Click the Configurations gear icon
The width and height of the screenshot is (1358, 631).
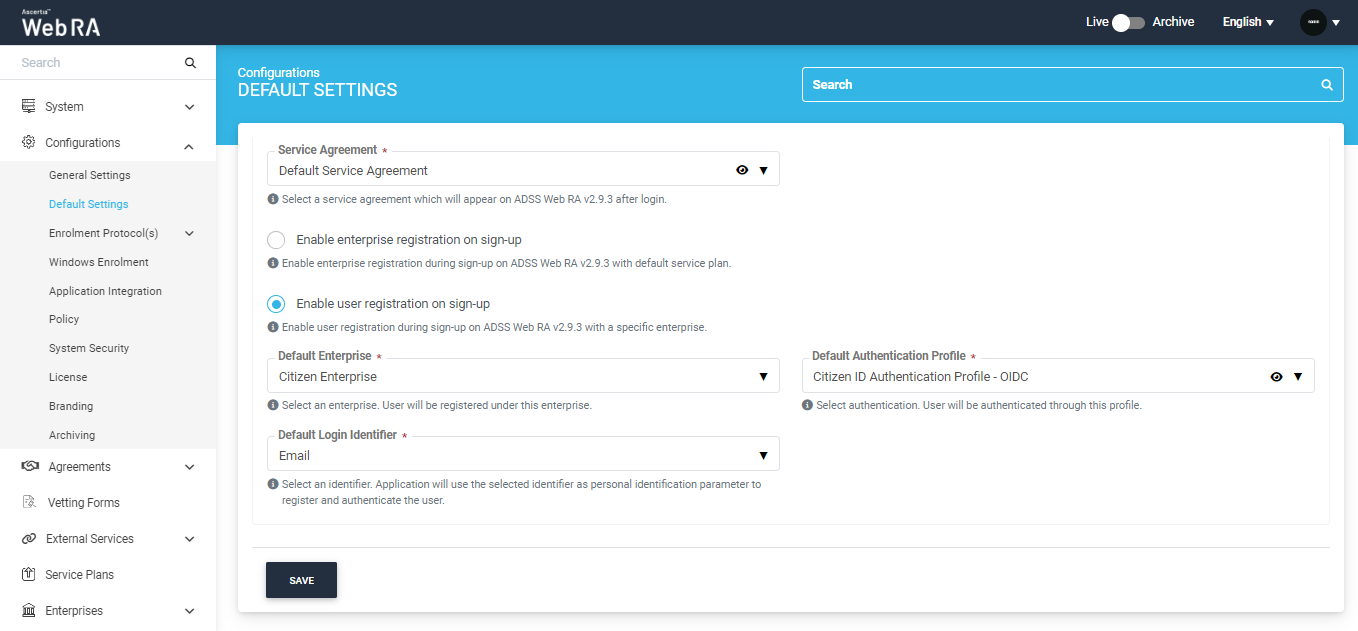(29, 143)
